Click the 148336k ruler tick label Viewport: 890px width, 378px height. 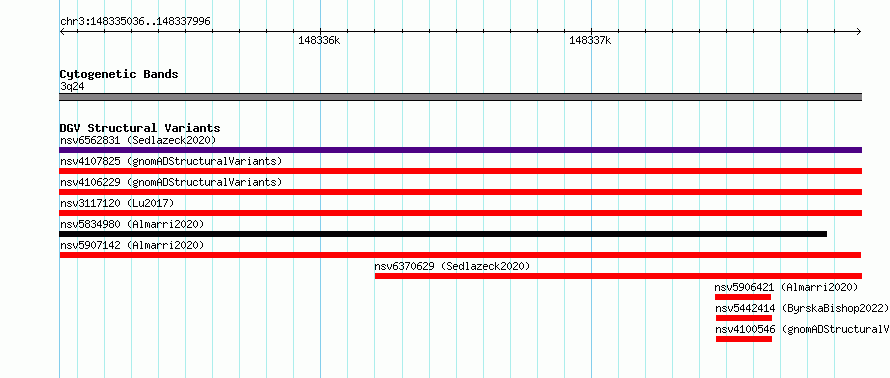click(x=319, y=40)
